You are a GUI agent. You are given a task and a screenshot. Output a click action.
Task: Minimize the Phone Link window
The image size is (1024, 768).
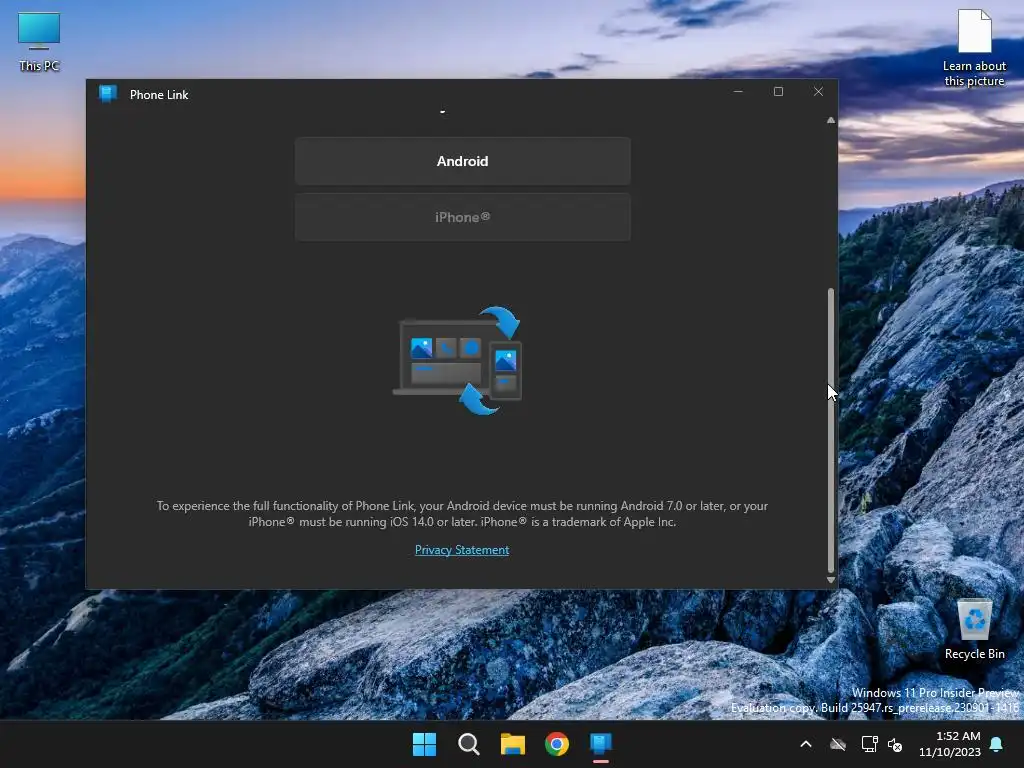click(x=738, y=91)
